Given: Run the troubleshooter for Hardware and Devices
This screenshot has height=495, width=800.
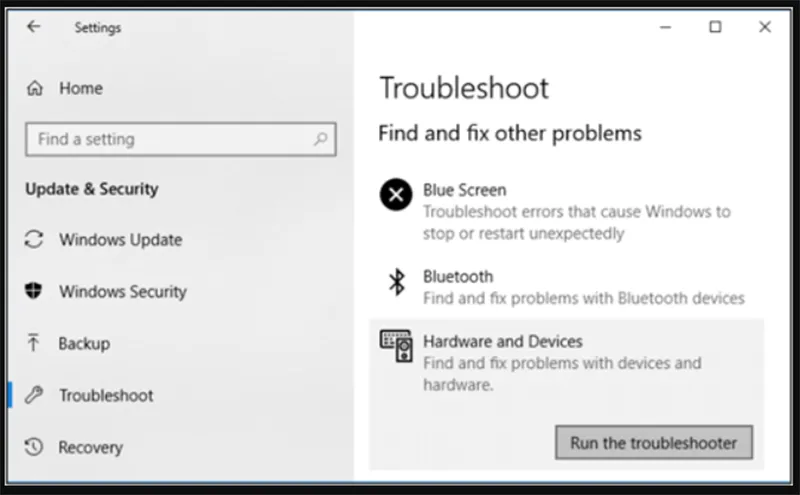Looking at the screenshot, I should (654, 442).
